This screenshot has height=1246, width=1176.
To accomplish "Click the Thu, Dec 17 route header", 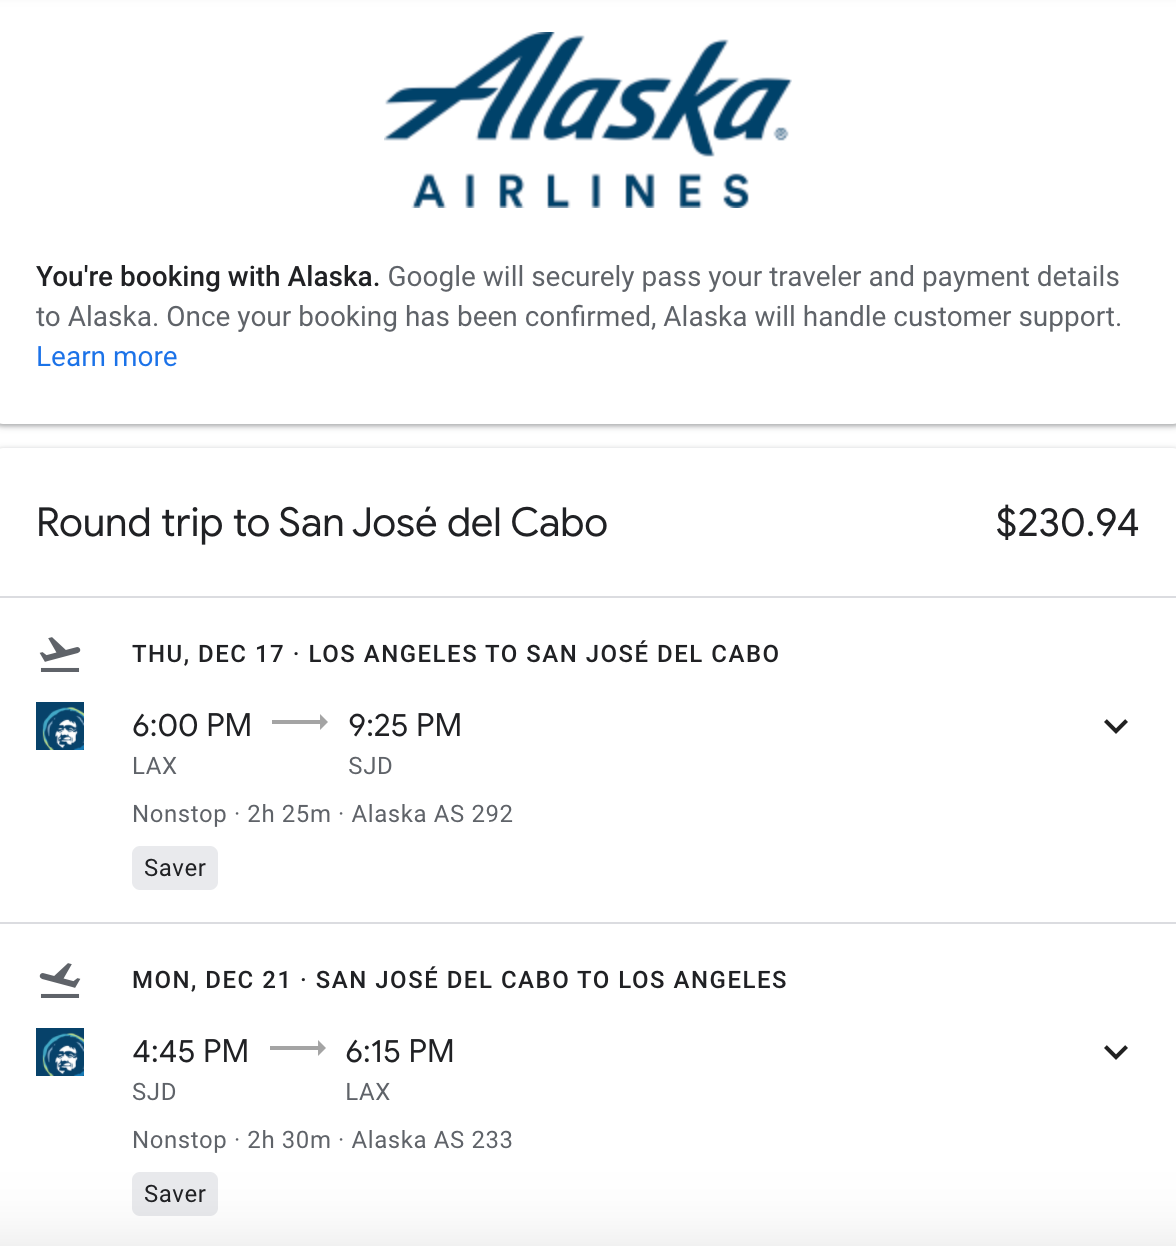I will tap(456, 654).
